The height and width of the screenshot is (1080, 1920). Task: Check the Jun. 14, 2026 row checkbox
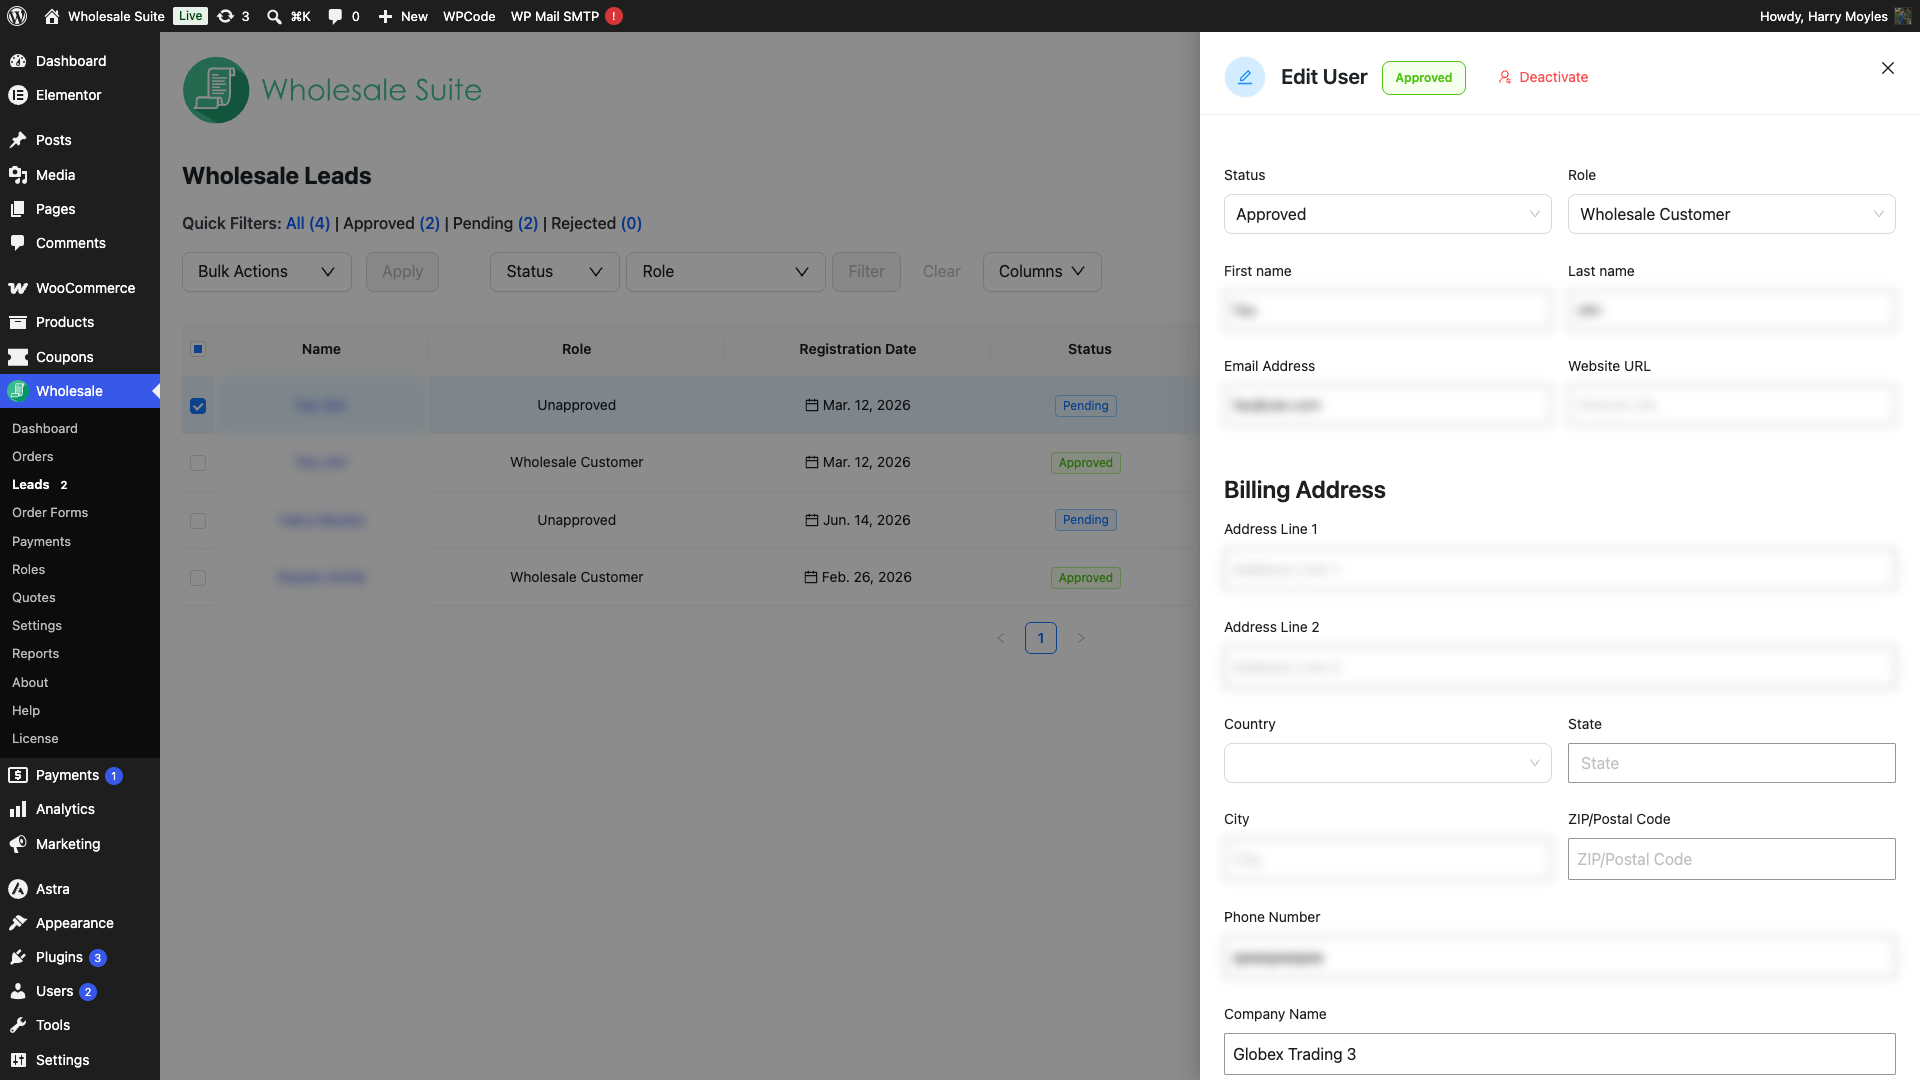point(198,521)
